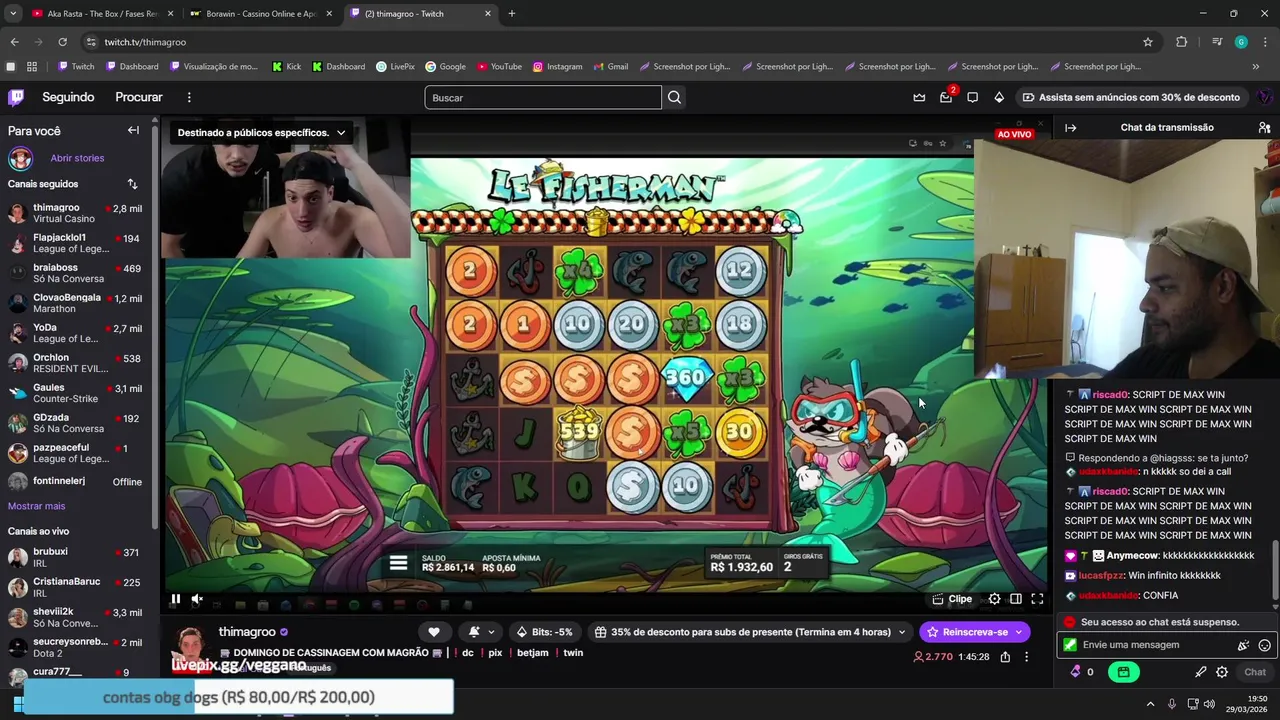Open notifications inbox with badge 2
Image resolution: width=1280 pixels, height=720 pixels.
tap(946, 97)
